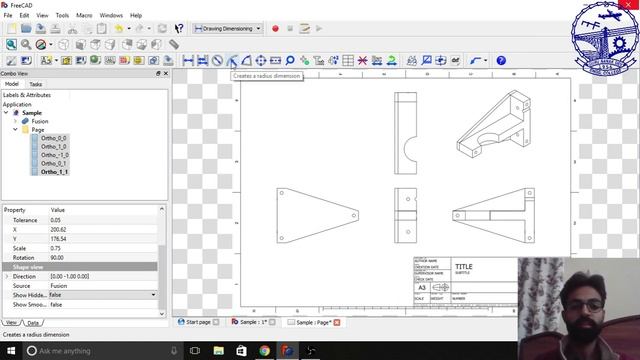Click the Fit selection magnifier icon
This screenshot has width=640, height=360.
click(26, 44)
